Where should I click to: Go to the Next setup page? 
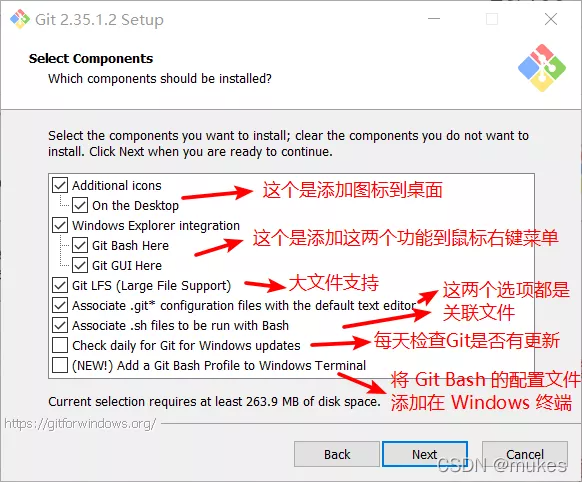click(x=425, y=454)
